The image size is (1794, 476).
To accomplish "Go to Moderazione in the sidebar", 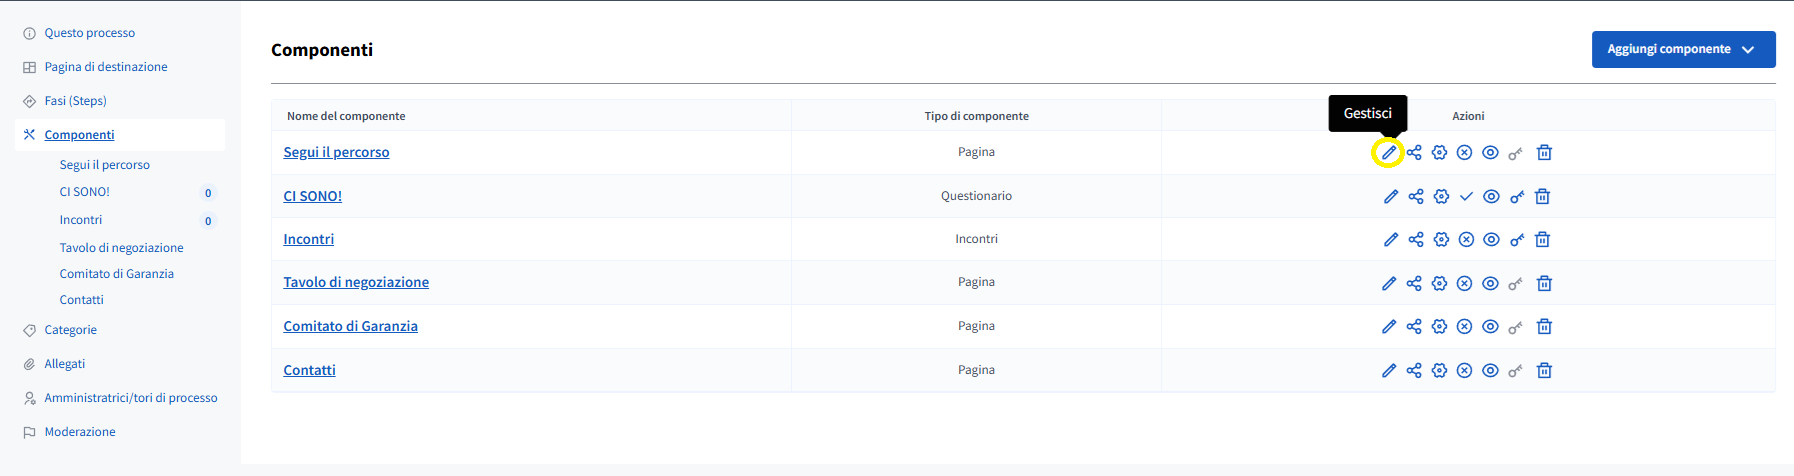I will pos(80,432).
